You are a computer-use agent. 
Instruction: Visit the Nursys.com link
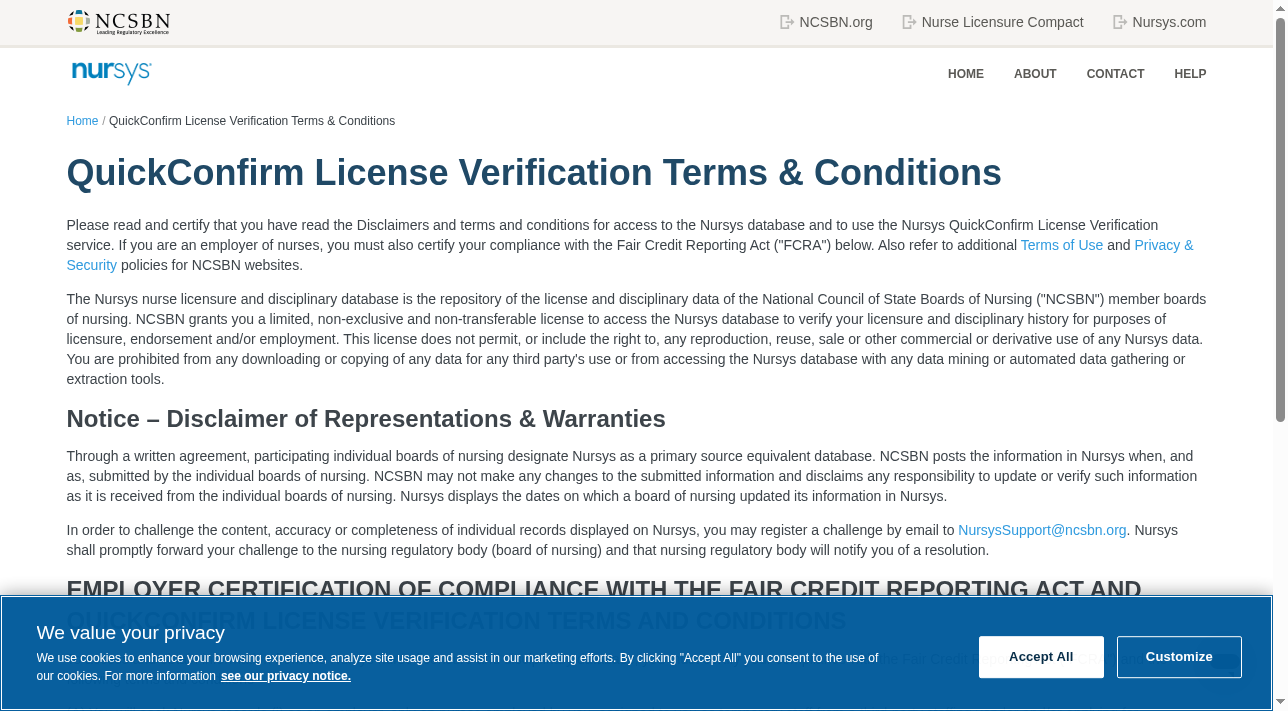click(1169, 22)
